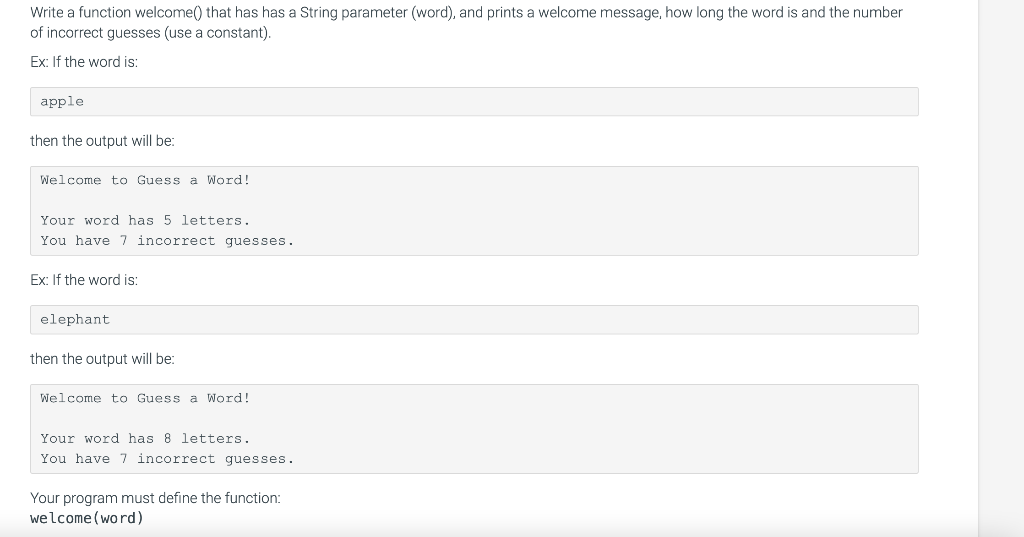The width and height of the screenshot is (1024, 537).
Task: Click the 'apple' example input box
Action: pyautogui.click(x=474, y=101)
